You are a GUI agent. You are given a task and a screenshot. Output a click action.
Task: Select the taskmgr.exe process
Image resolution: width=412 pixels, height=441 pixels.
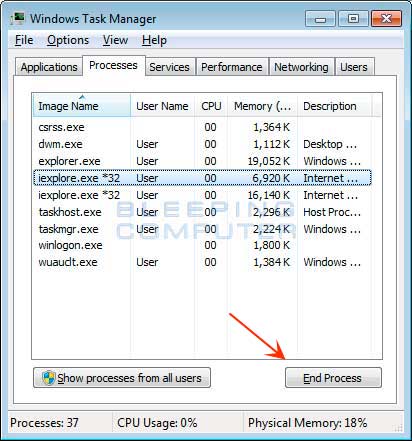coord(202,229)
